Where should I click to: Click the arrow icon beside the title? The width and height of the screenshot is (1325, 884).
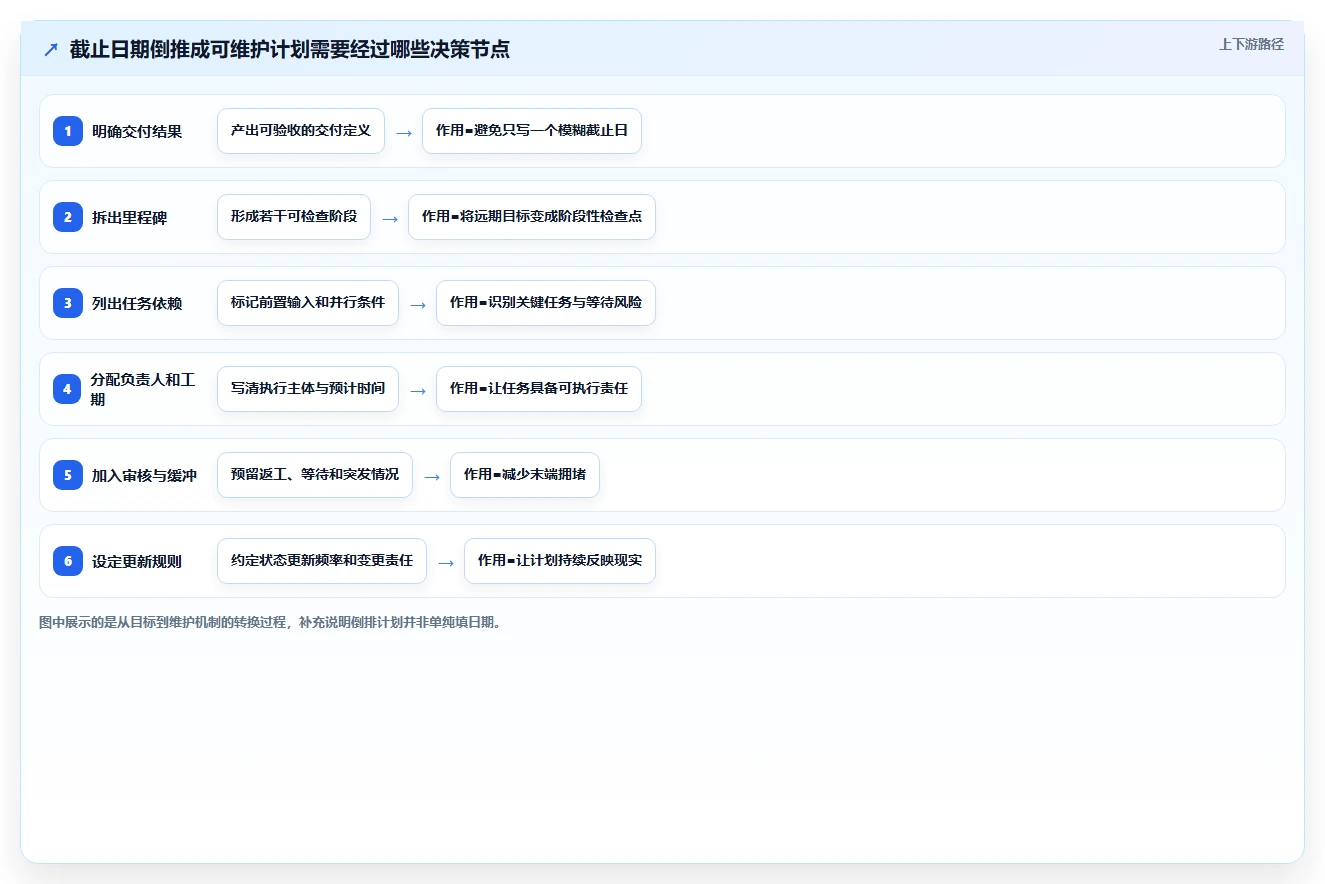pos(51,50)
